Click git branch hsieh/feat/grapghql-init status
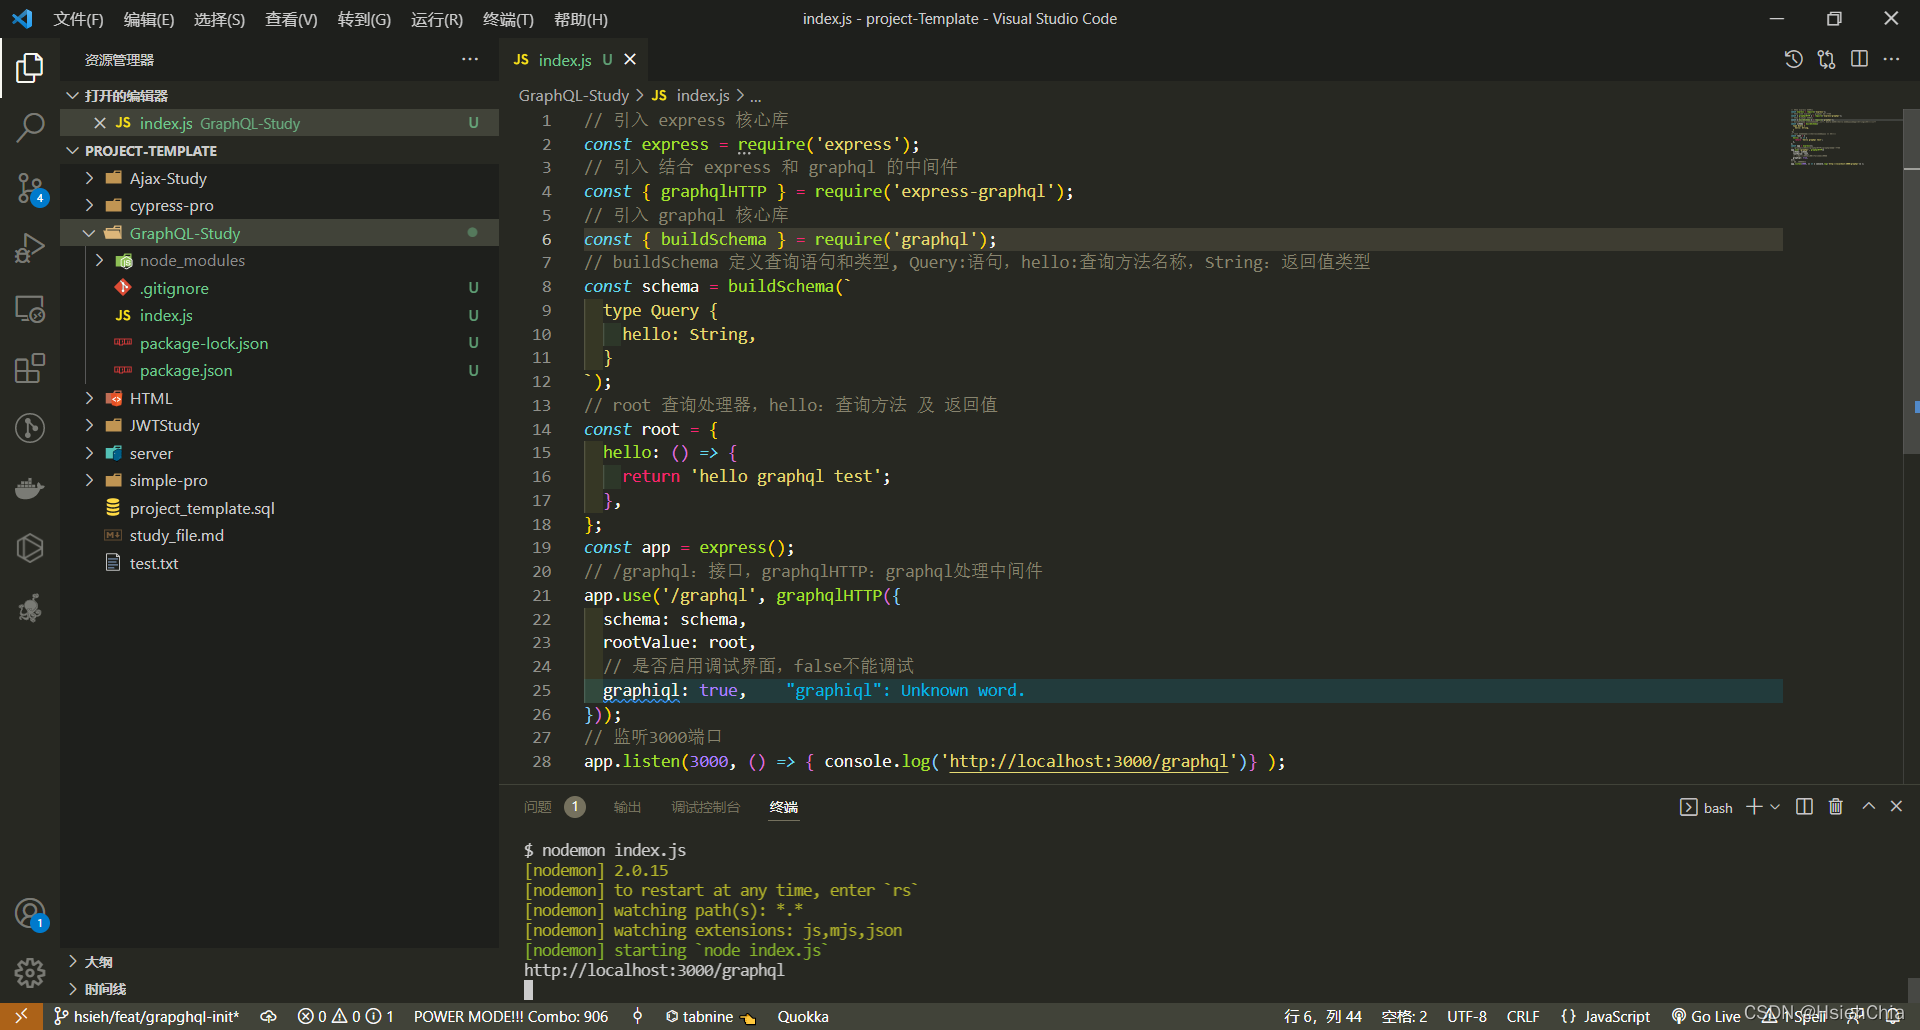This screenshot has height=1030, width=1920. coord(147,1016)
